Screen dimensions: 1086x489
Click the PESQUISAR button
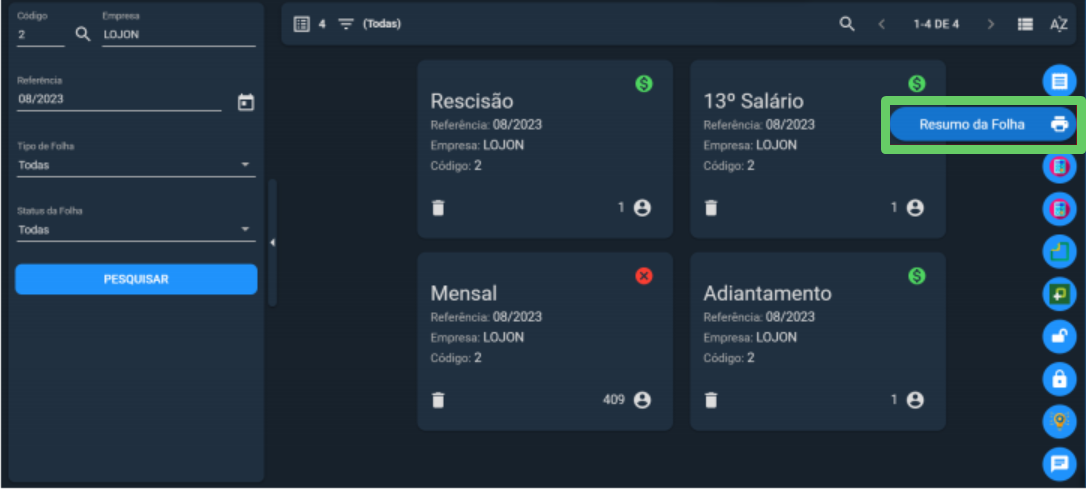click(136, 279)
